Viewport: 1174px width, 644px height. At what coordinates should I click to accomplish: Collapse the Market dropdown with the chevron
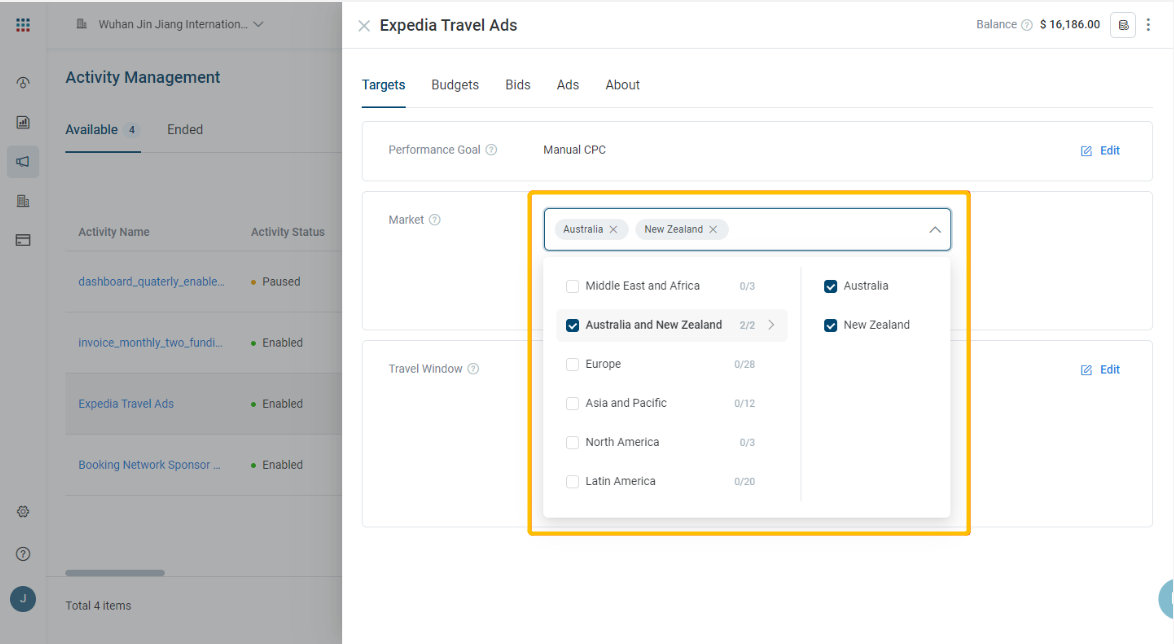tap(935, 229)
